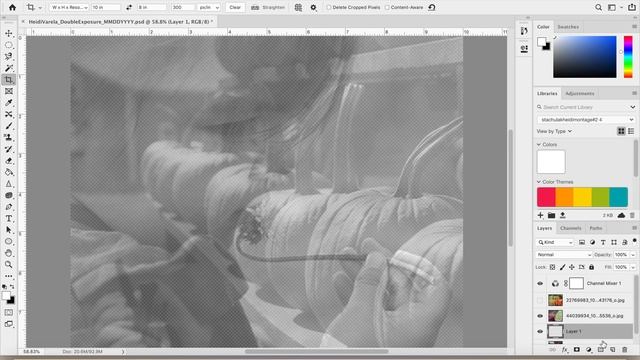The image size is (640, 360).
Task: Click the Share icon
Action: [632, 7]
